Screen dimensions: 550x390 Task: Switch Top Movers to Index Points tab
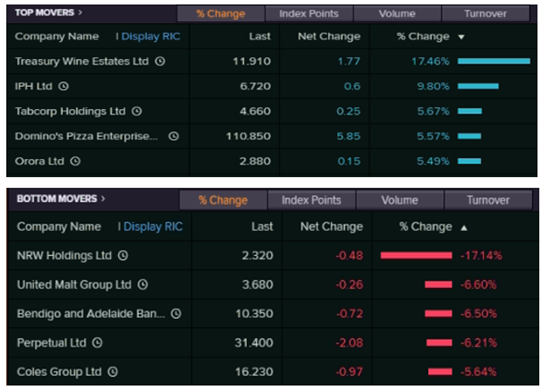pyautogui.click(x=309, y=14)
